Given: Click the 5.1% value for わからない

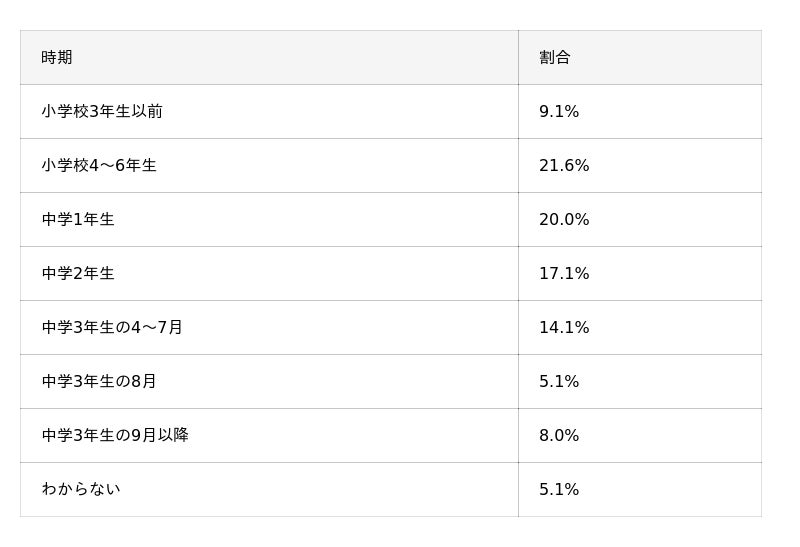Looking at the screenshot, I should tap(559, 489).
